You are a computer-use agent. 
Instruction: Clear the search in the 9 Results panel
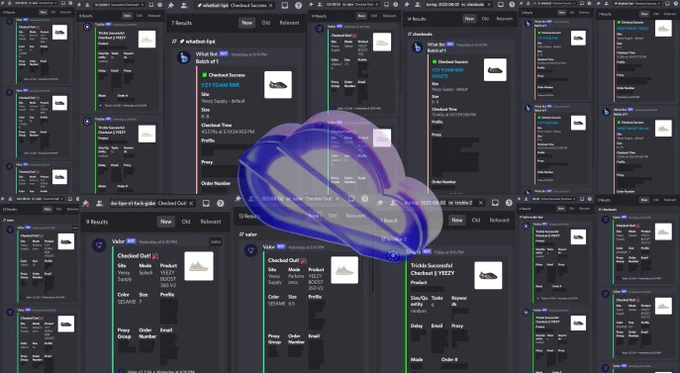tap(191, 203)
